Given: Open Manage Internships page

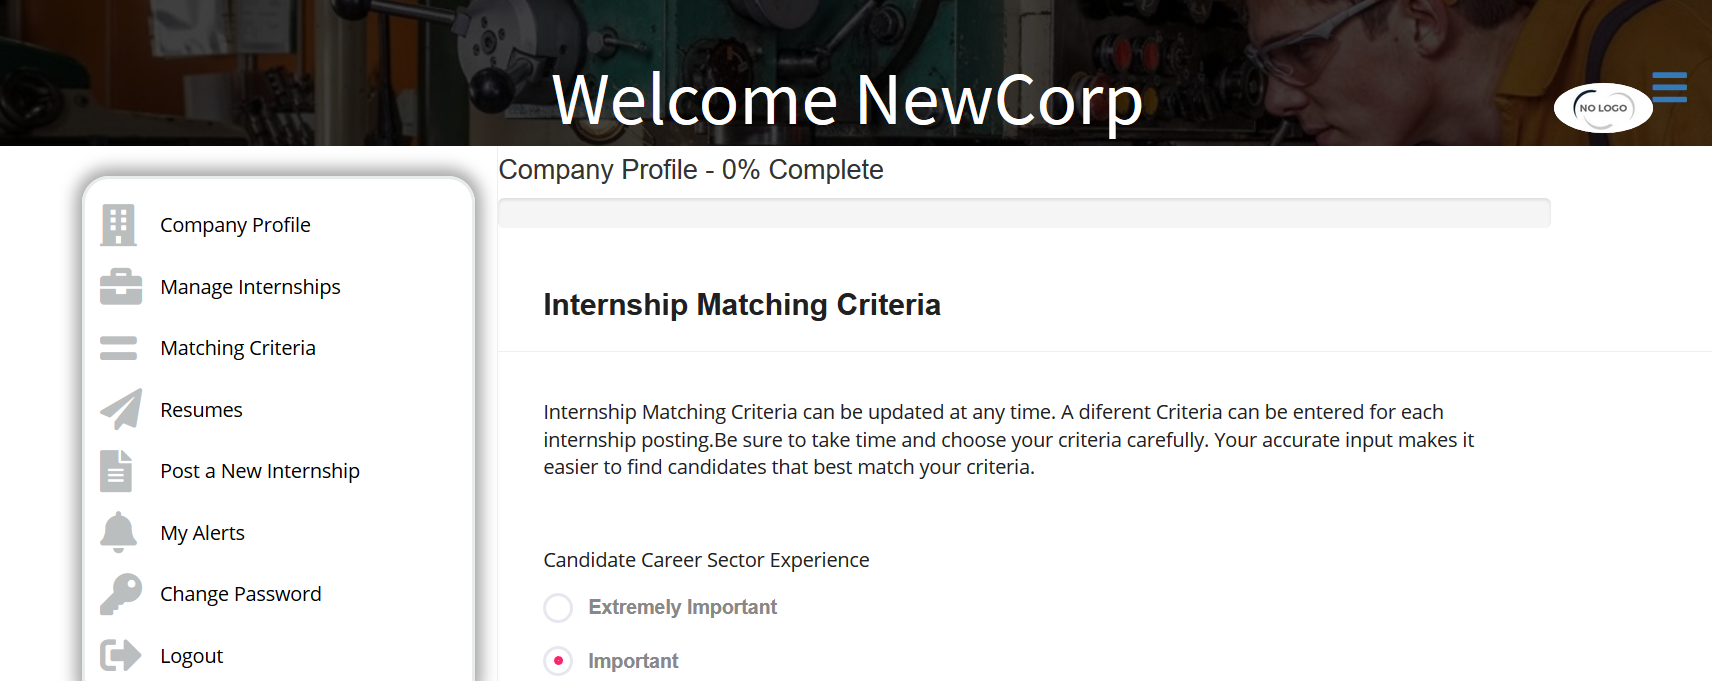Looking at the screenshot, I should point(250,287).
